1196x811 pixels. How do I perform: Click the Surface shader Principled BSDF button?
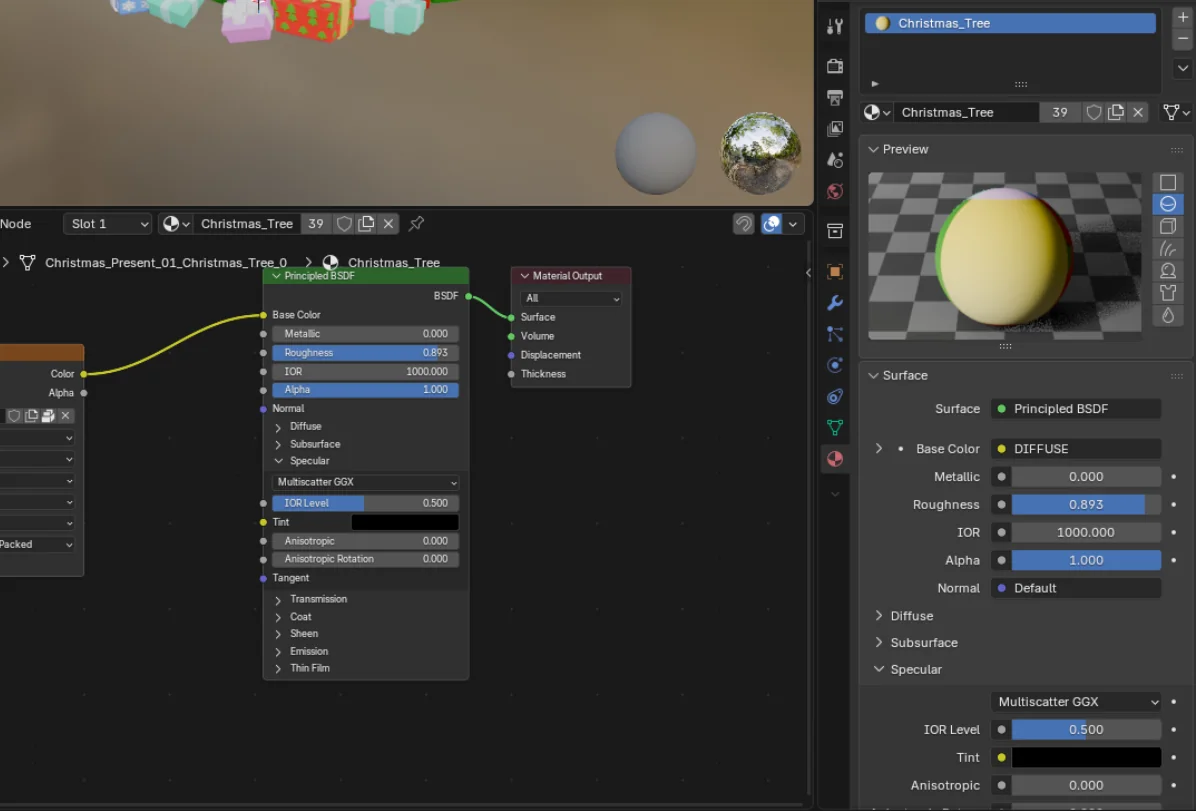(x=1076, y=409)
